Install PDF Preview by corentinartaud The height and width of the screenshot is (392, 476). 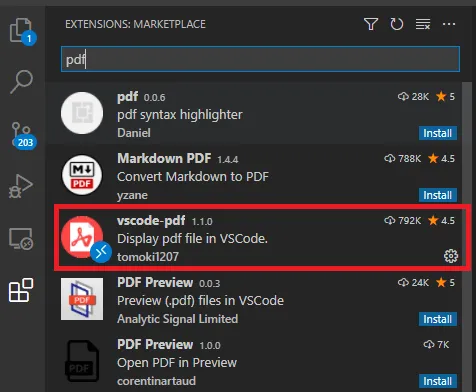click(437, 381)
